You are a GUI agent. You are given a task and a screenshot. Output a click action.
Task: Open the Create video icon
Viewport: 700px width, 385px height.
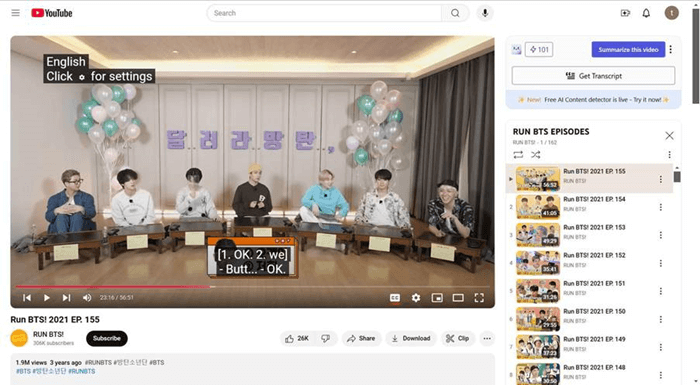coord(625,13)
